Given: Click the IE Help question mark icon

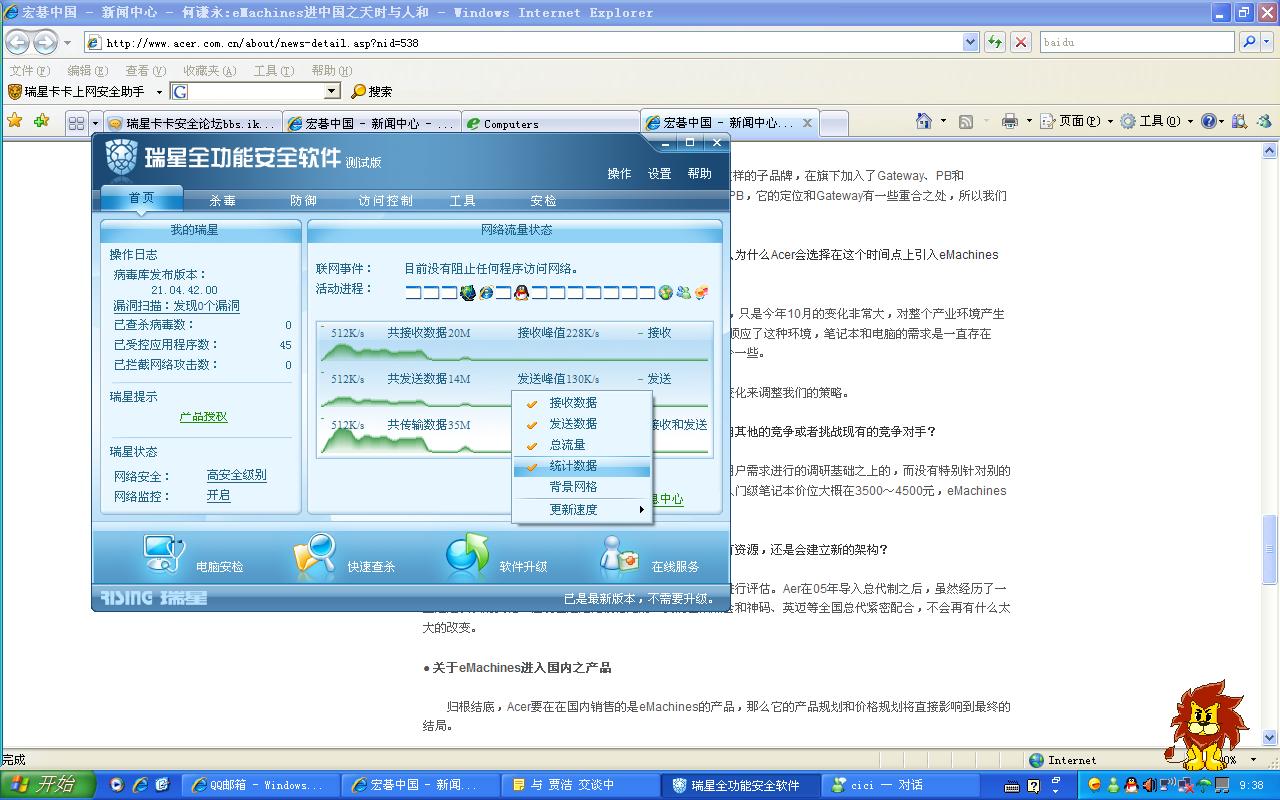Looking at the screenshot, I should point(1208,121).
